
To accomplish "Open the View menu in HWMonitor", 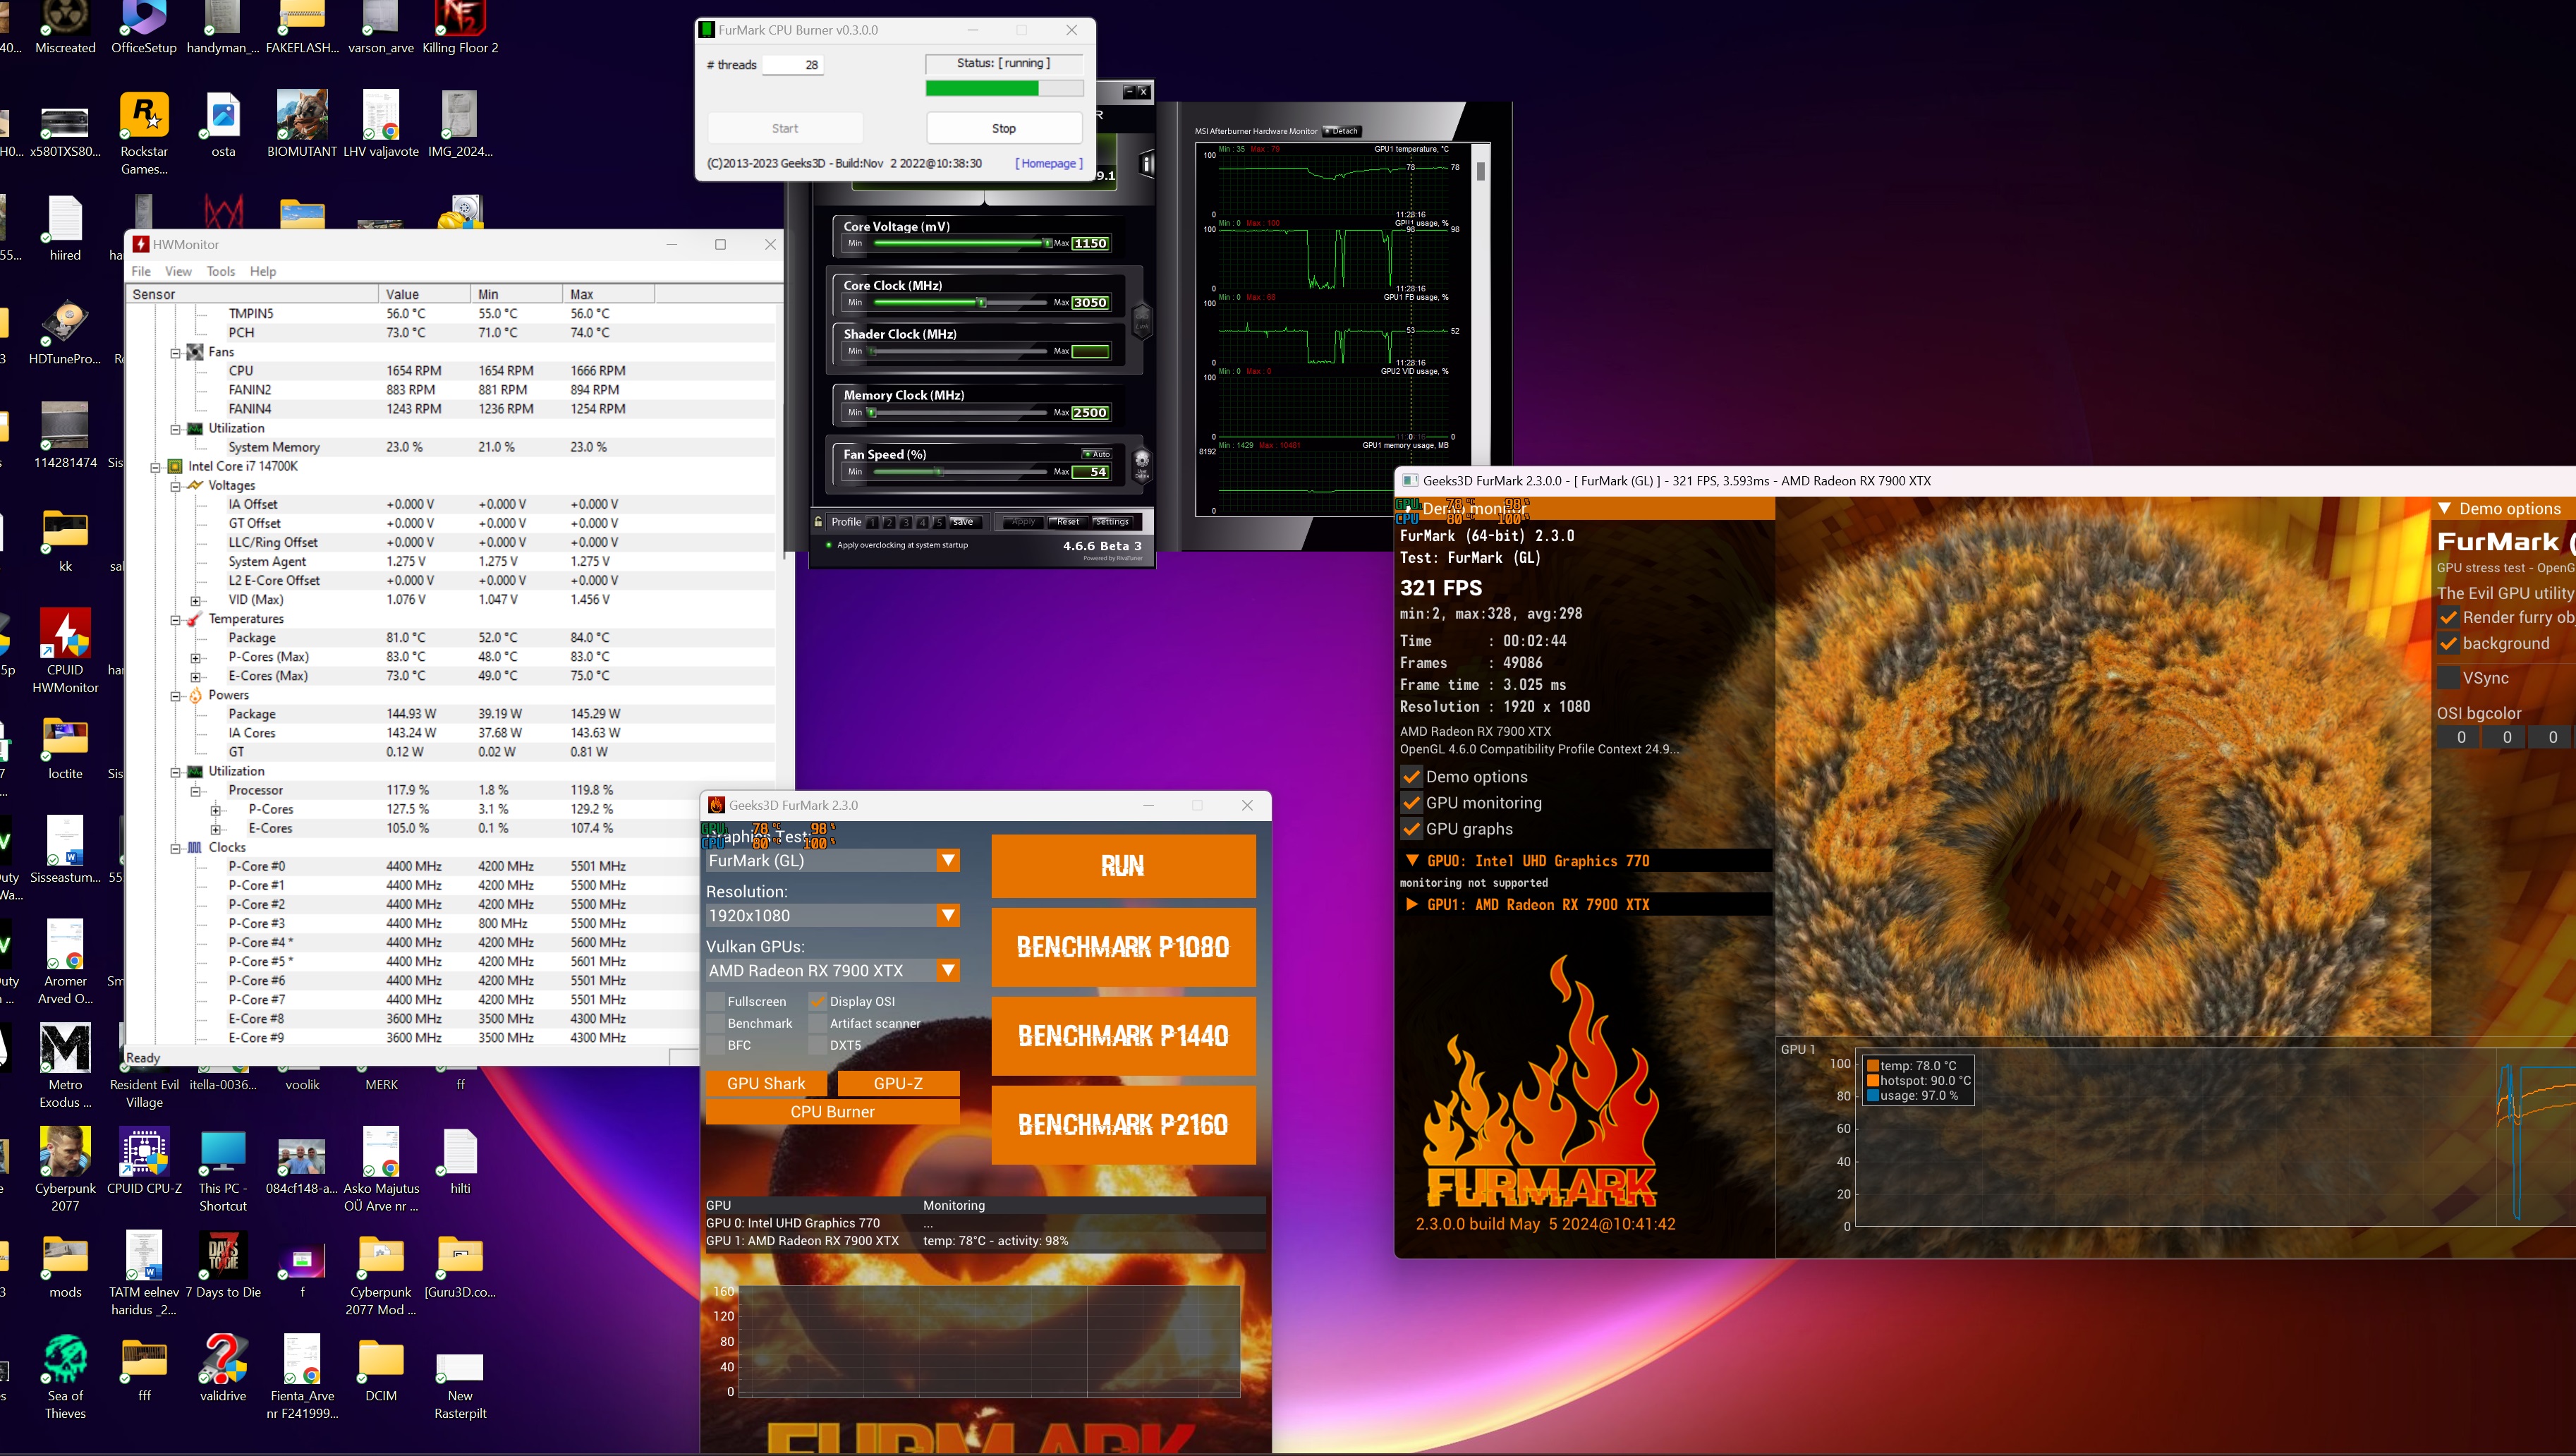I will [x=178, y=271].
